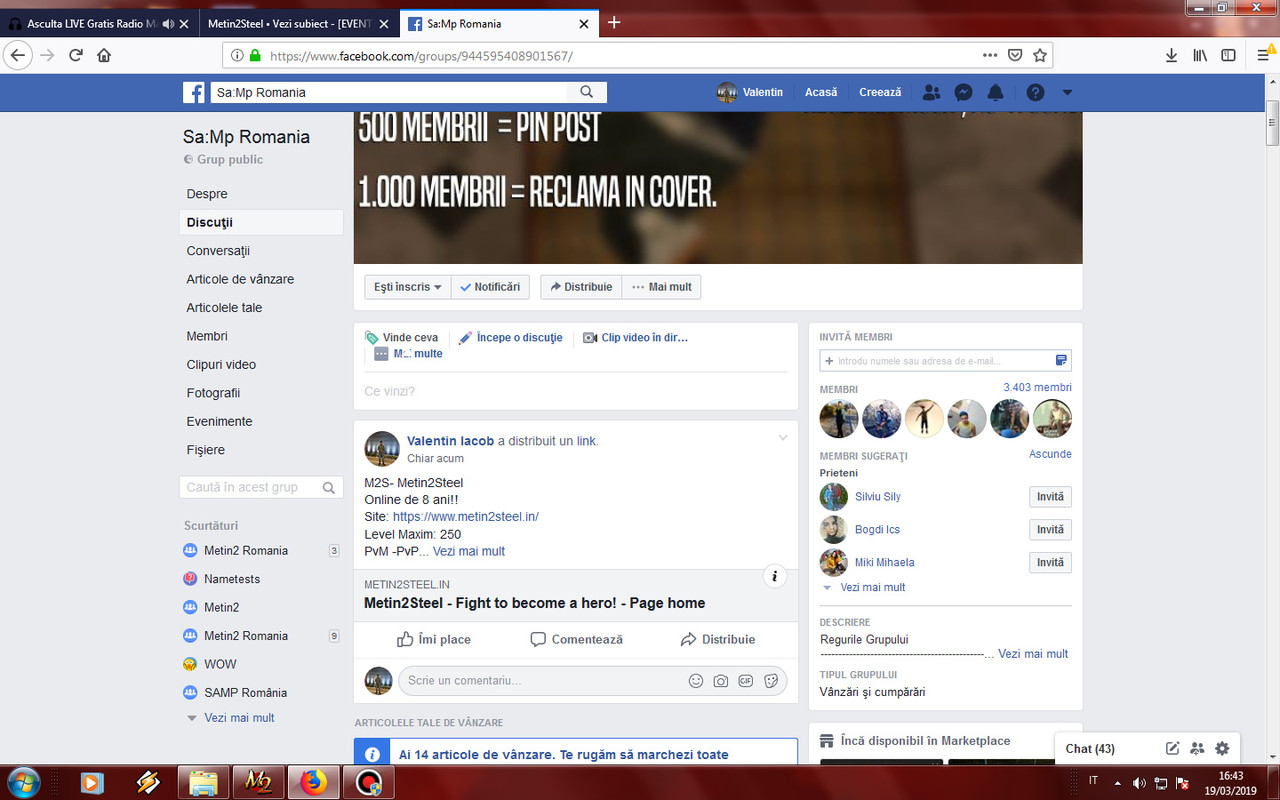Image resolution: width=1280 pixels, height=800 pixels.
Task: Add a sticker to comment
Action: (x=771, y=681)
